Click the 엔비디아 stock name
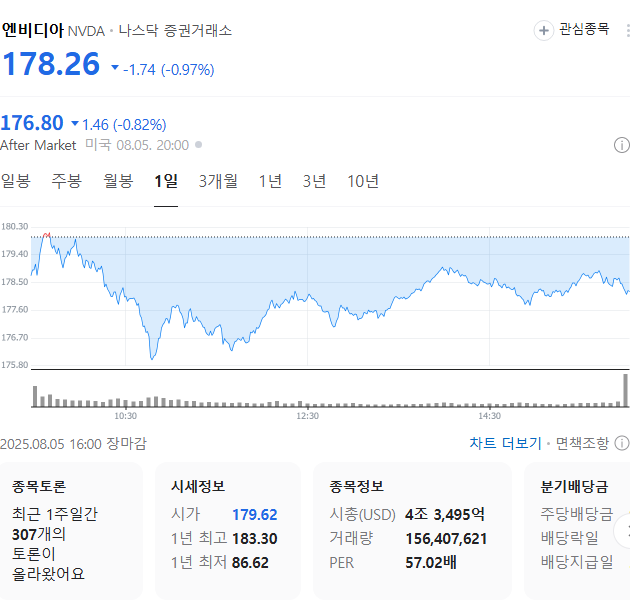 [x=33, y=30]
